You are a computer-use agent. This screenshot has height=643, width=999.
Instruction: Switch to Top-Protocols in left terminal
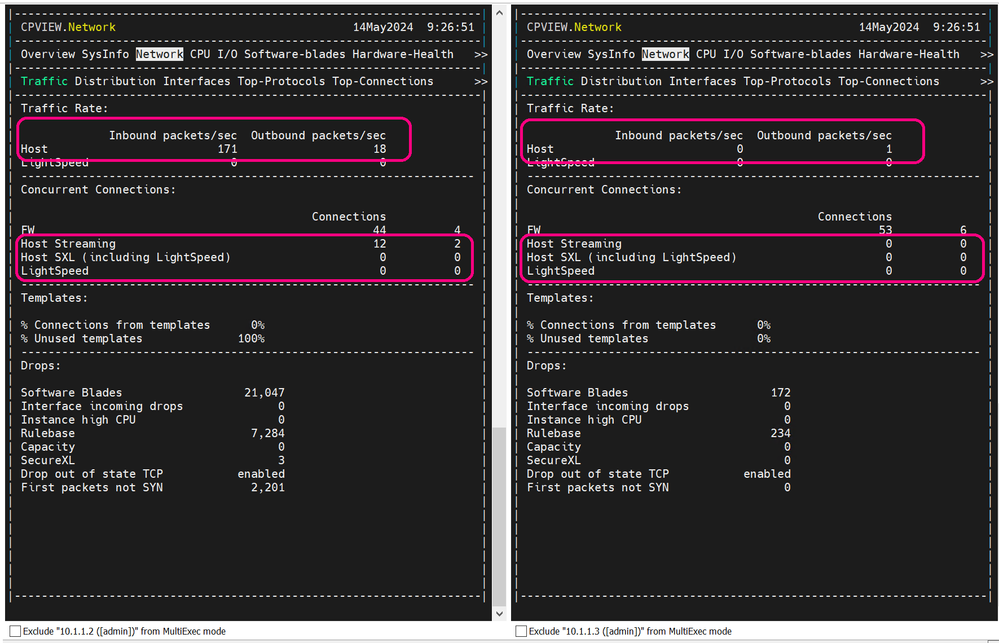[285, 81]
